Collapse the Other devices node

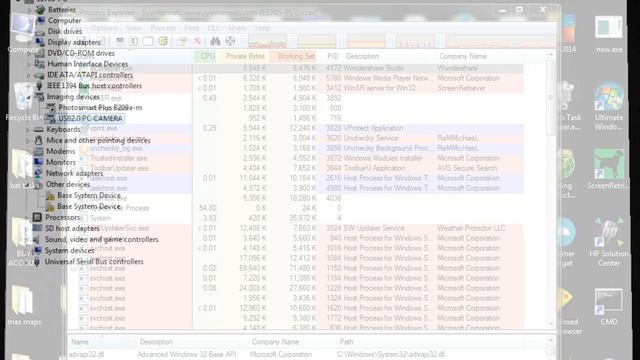[x=27, y=185]
